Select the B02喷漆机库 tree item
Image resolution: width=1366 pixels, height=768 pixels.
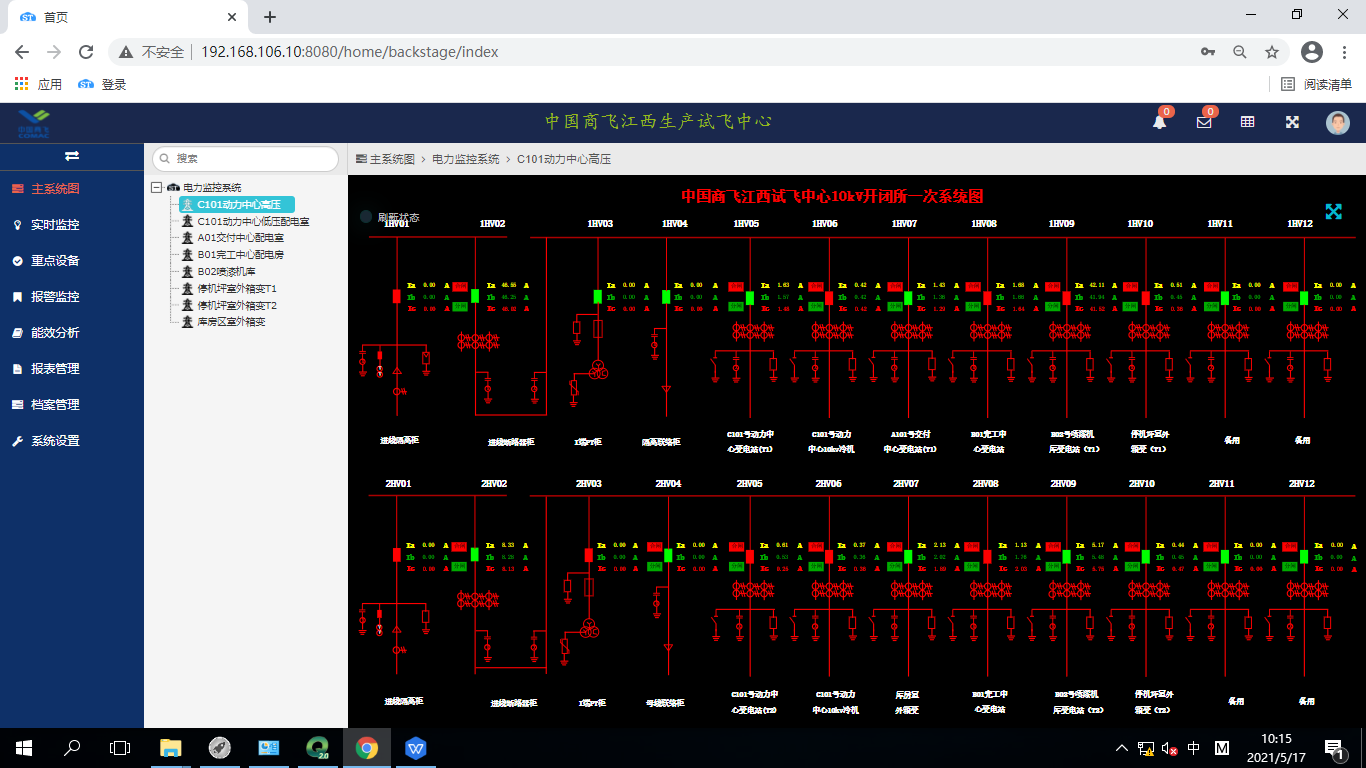tap(226, 271)
